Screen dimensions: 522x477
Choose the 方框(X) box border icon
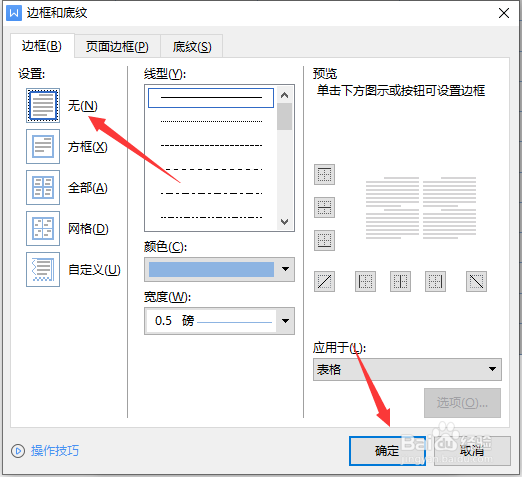(43, 147)
